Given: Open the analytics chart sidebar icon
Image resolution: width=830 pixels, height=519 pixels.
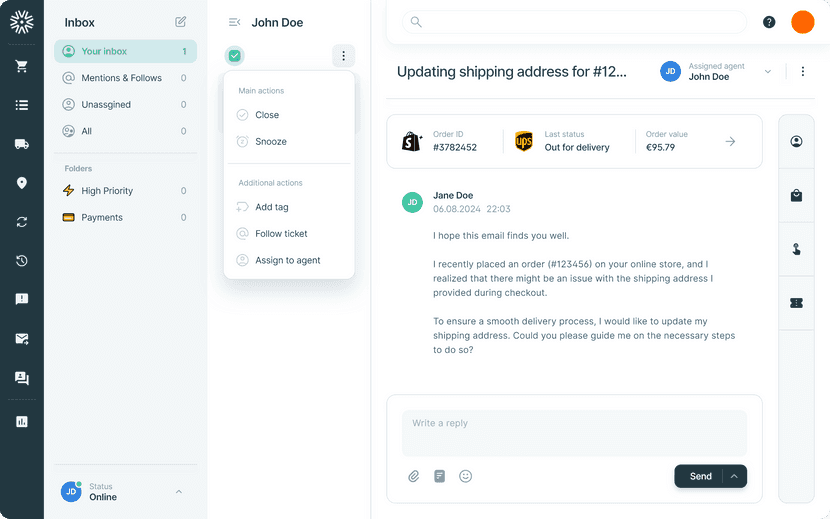Looking at the screenshot, I should [x=21, y=422].
